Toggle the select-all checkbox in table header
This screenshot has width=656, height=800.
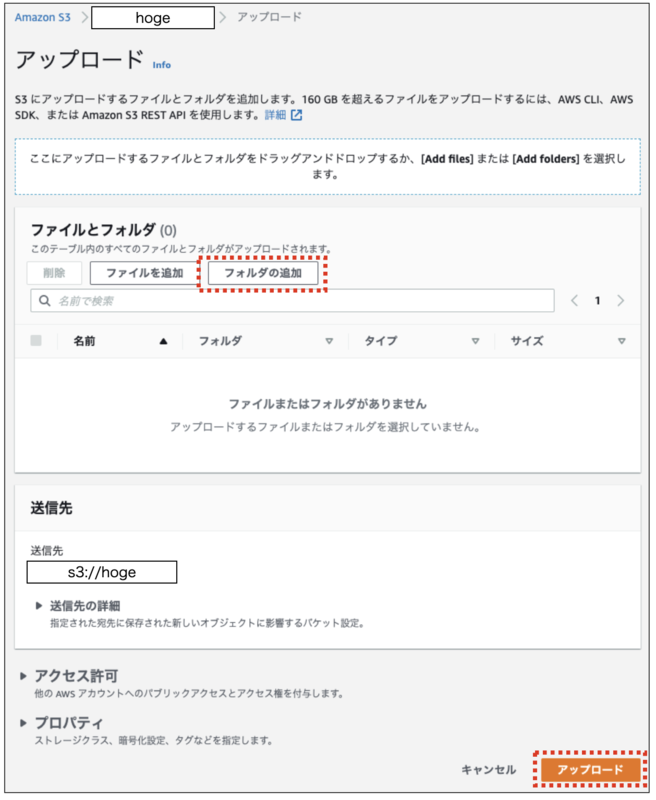click(36, 340)
